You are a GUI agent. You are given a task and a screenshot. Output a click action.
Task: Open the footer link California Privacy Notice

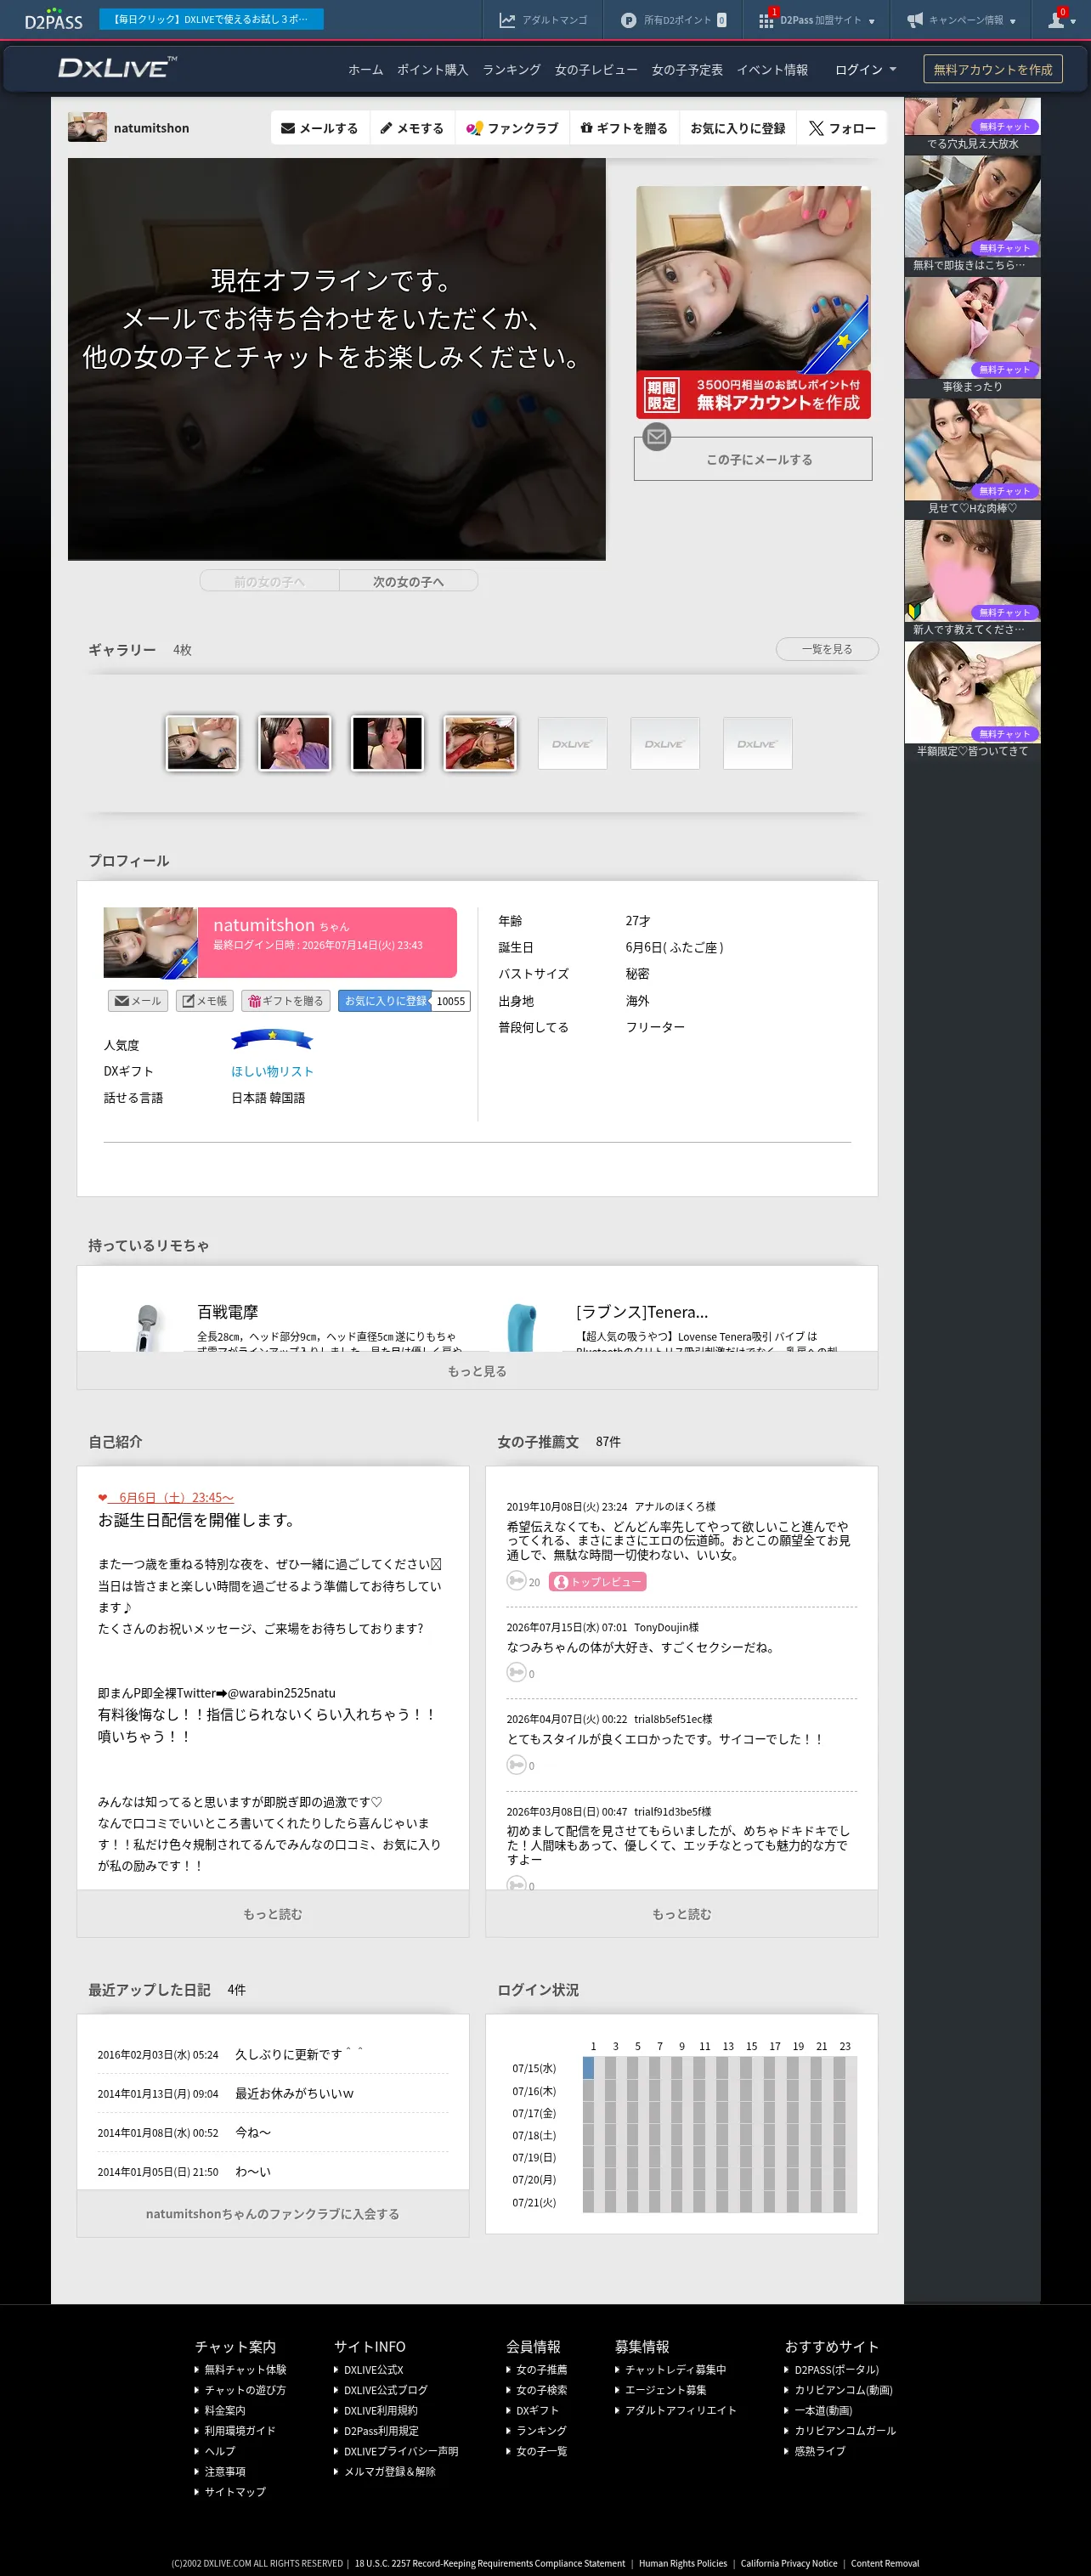[789, 2563]
